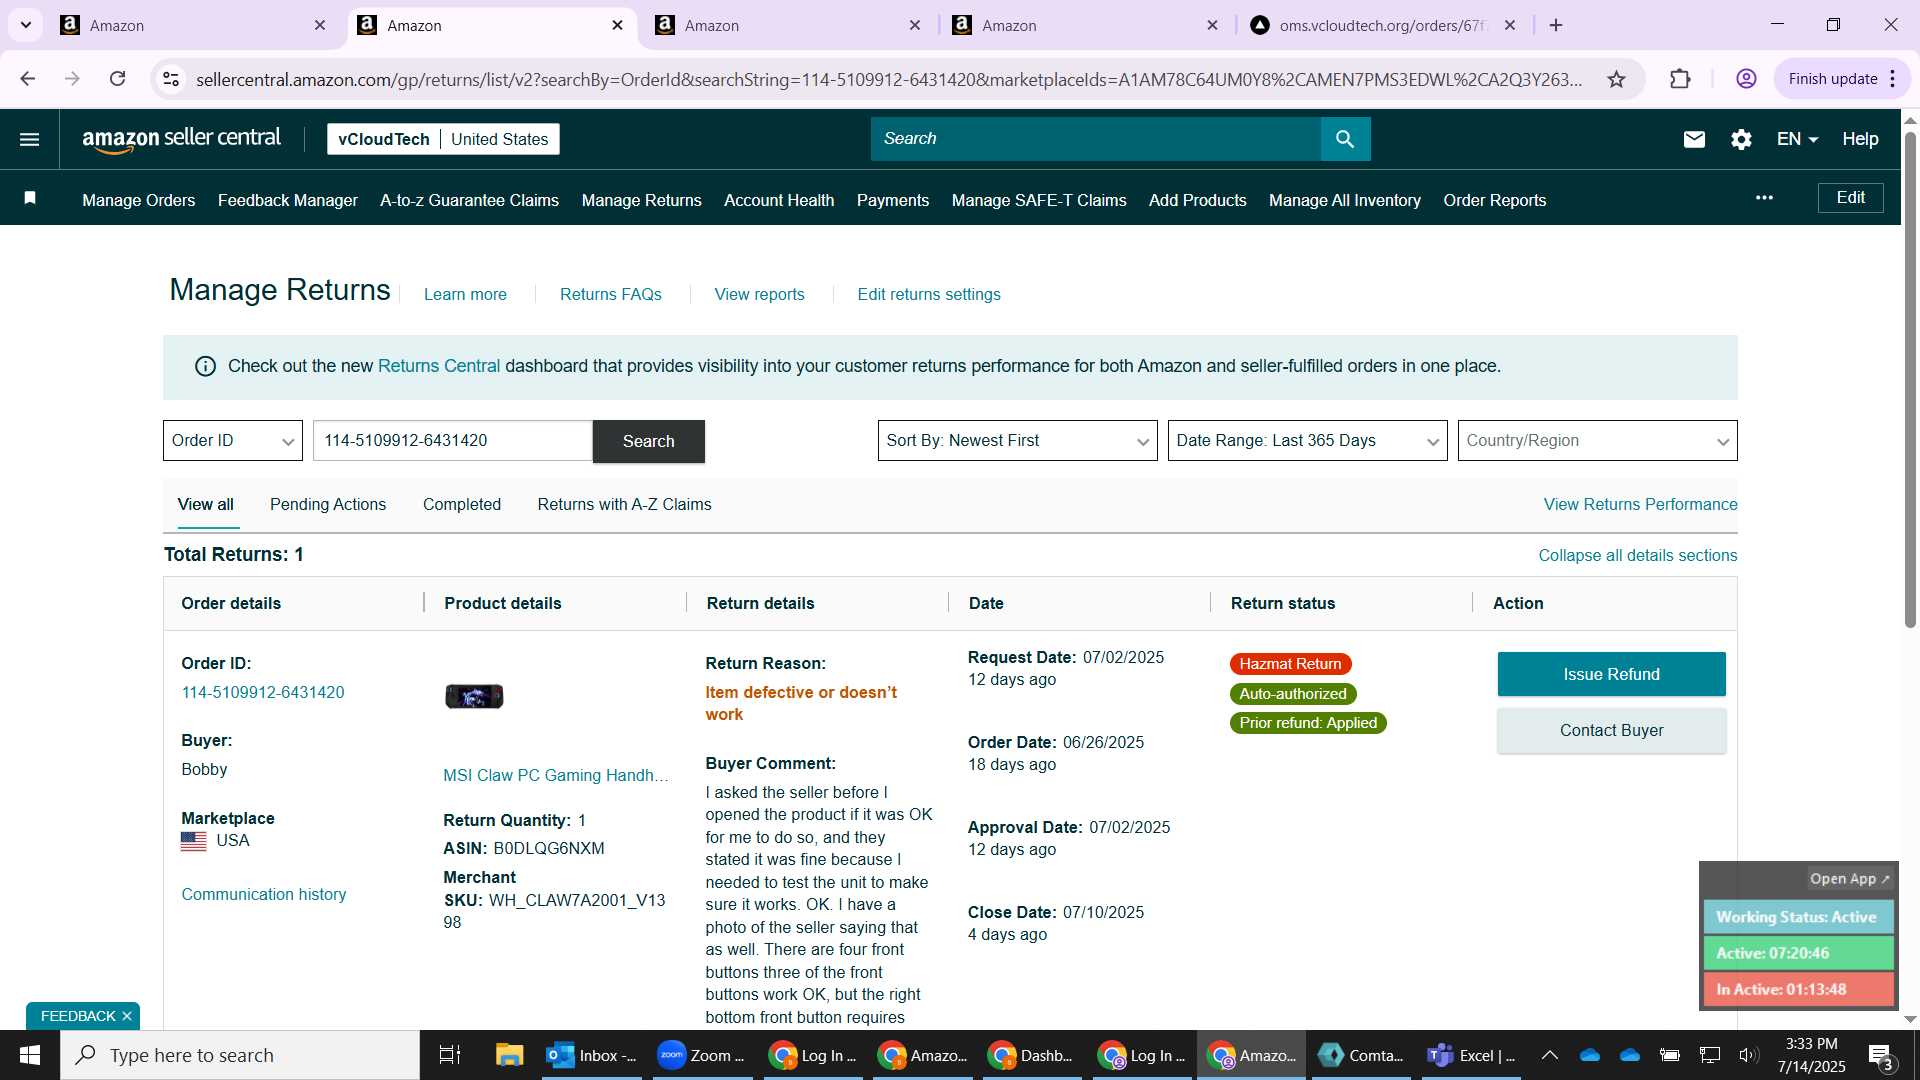Viewport: 1920px width, 1080px height.
Task: Switch to the Completed tab
Action: (x=462, y=504)
